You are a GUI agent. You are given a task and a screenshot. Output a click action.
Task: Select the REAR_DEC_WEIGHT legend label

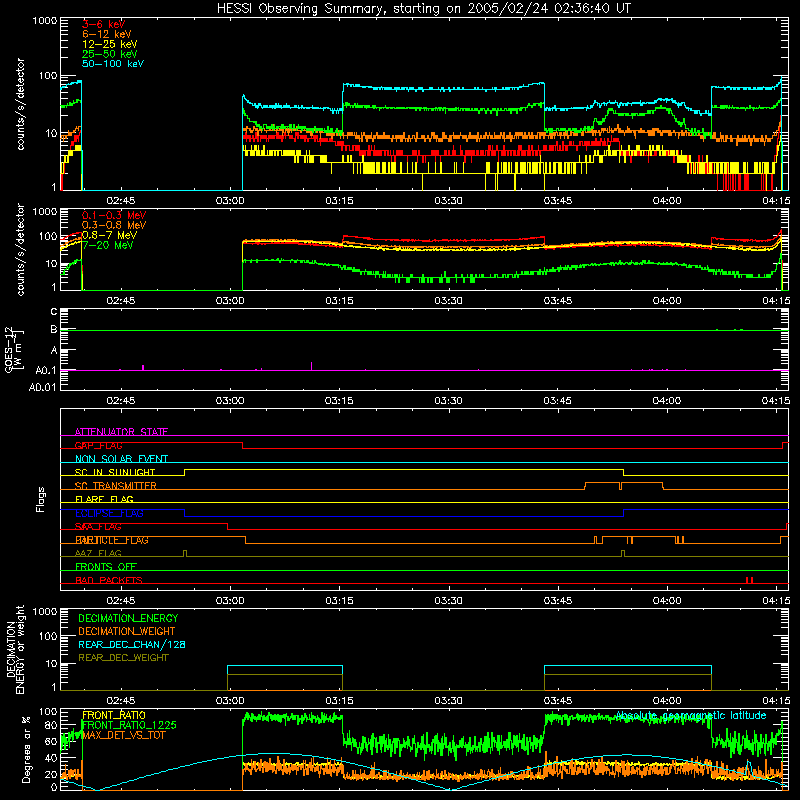tap(123, 658)
